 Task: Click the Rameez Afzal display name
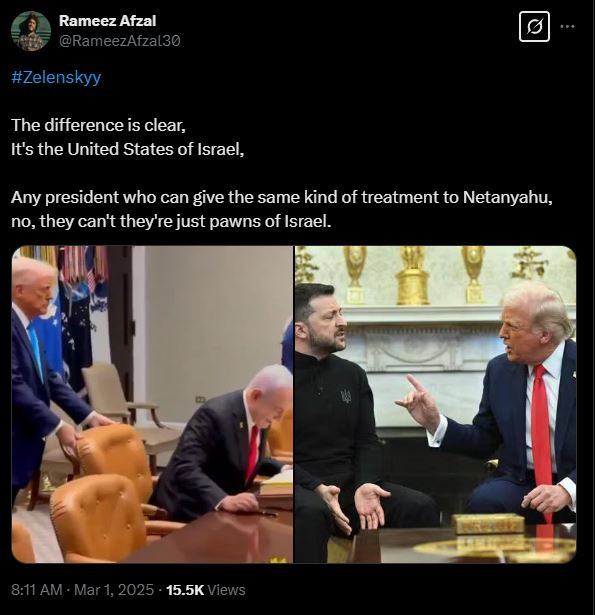click(x=107, y=21)
